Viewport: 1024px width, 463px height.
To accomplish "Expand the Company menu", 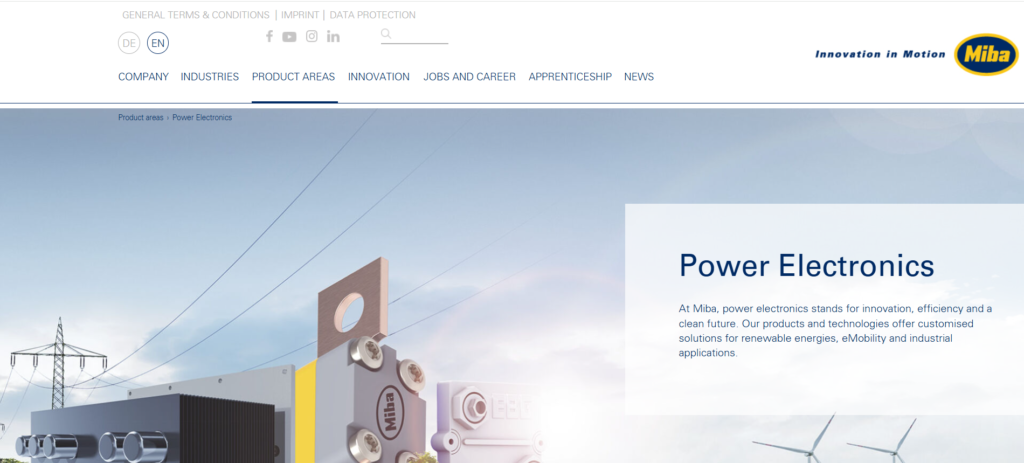I will tap(143, 77).
